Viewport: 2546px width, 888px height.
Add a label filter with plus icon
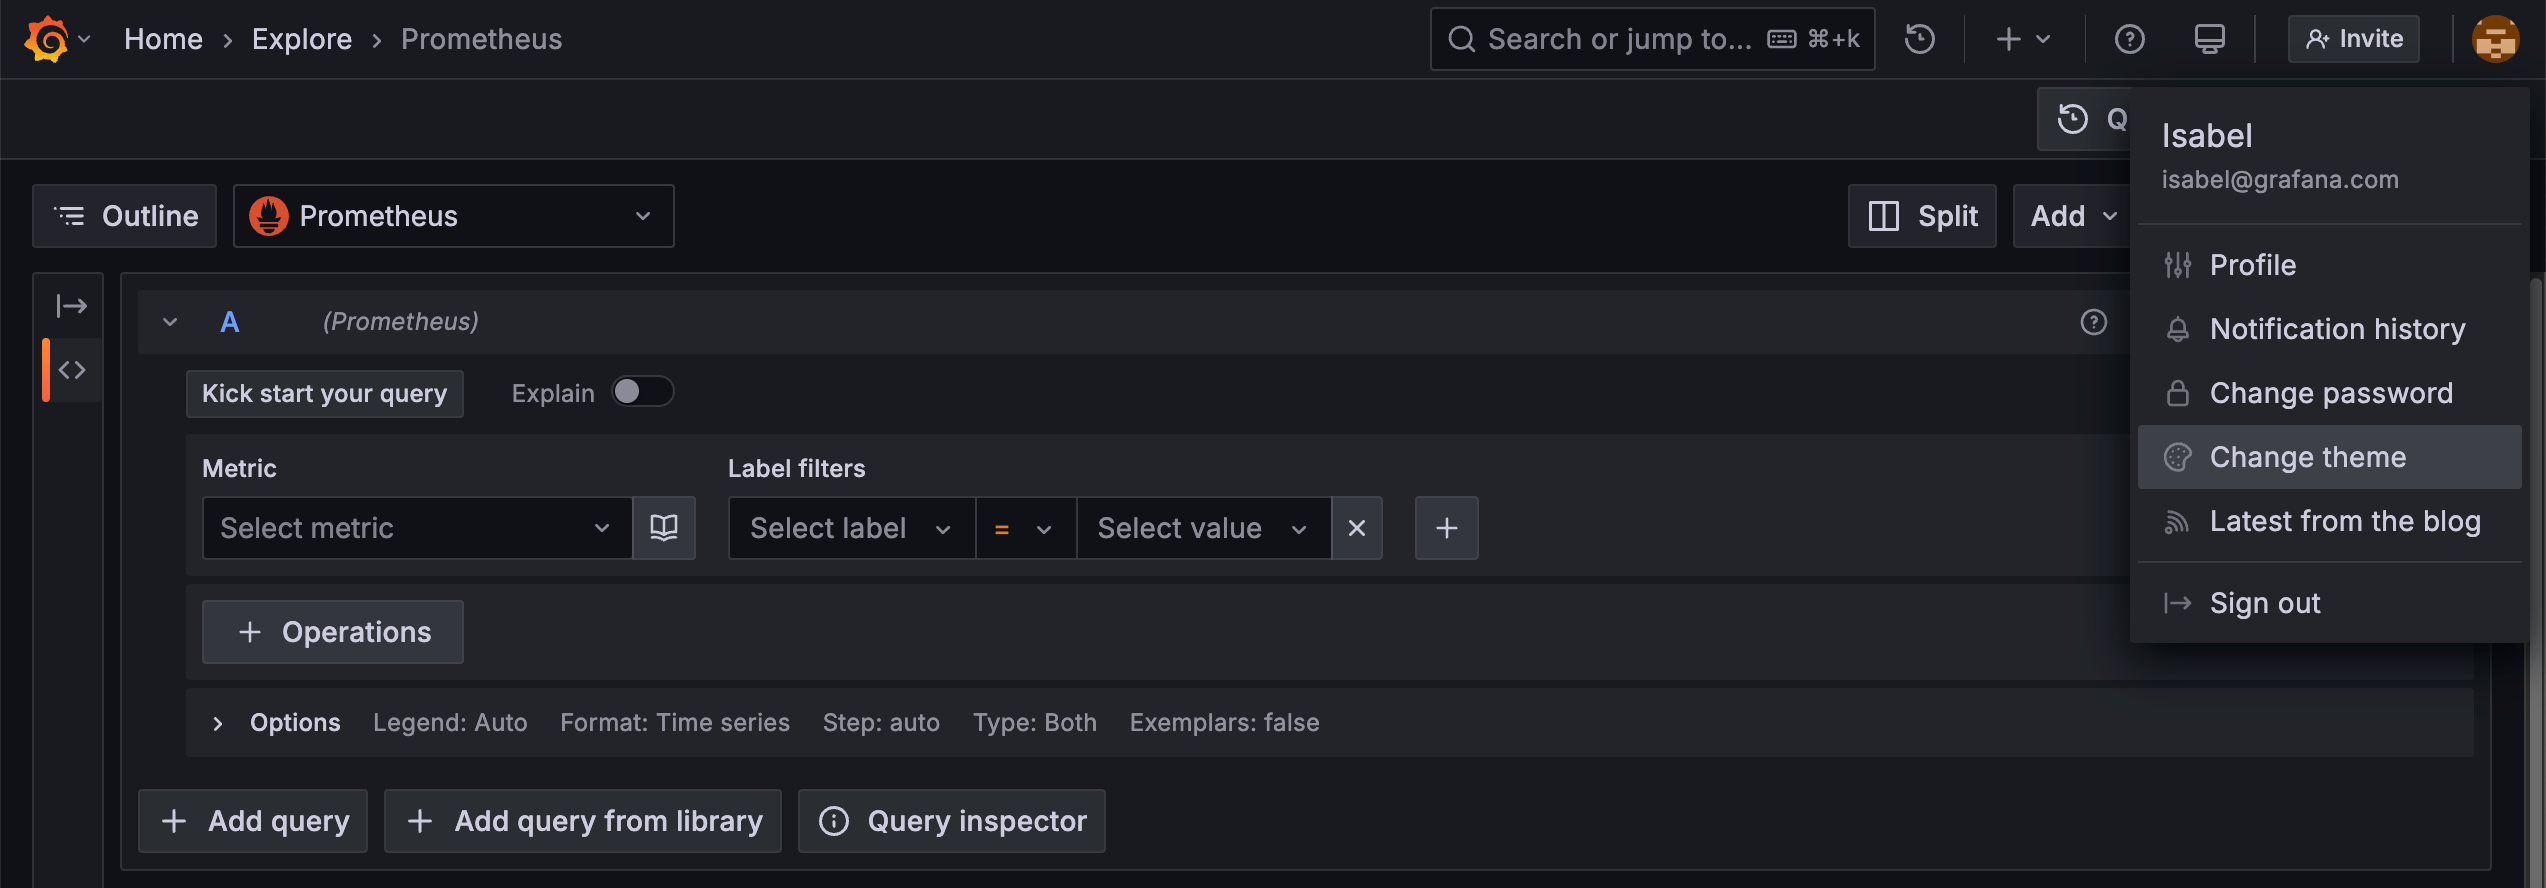[x=1446, y=528]
